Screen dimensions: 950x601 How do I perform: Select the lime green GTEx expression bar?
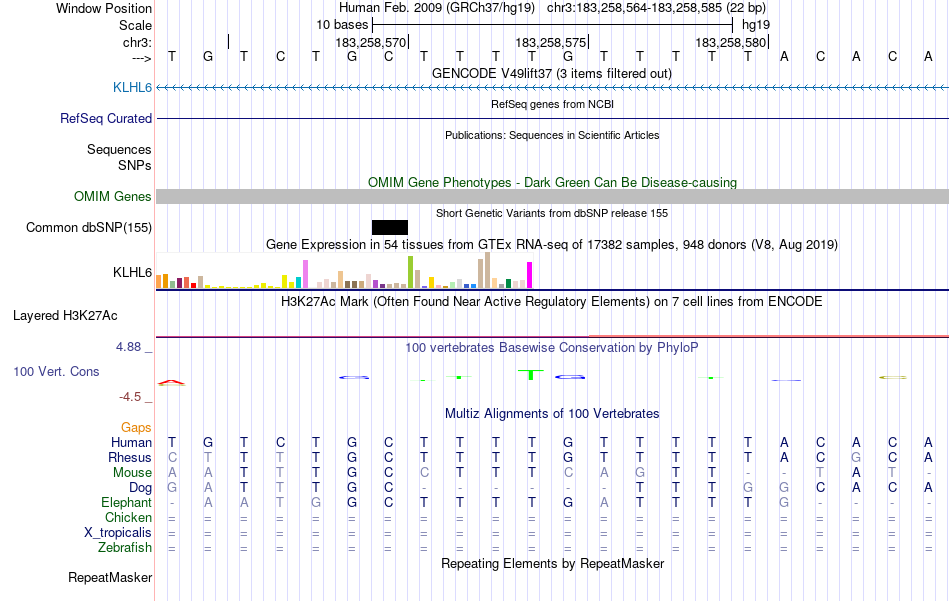[410, 272]
